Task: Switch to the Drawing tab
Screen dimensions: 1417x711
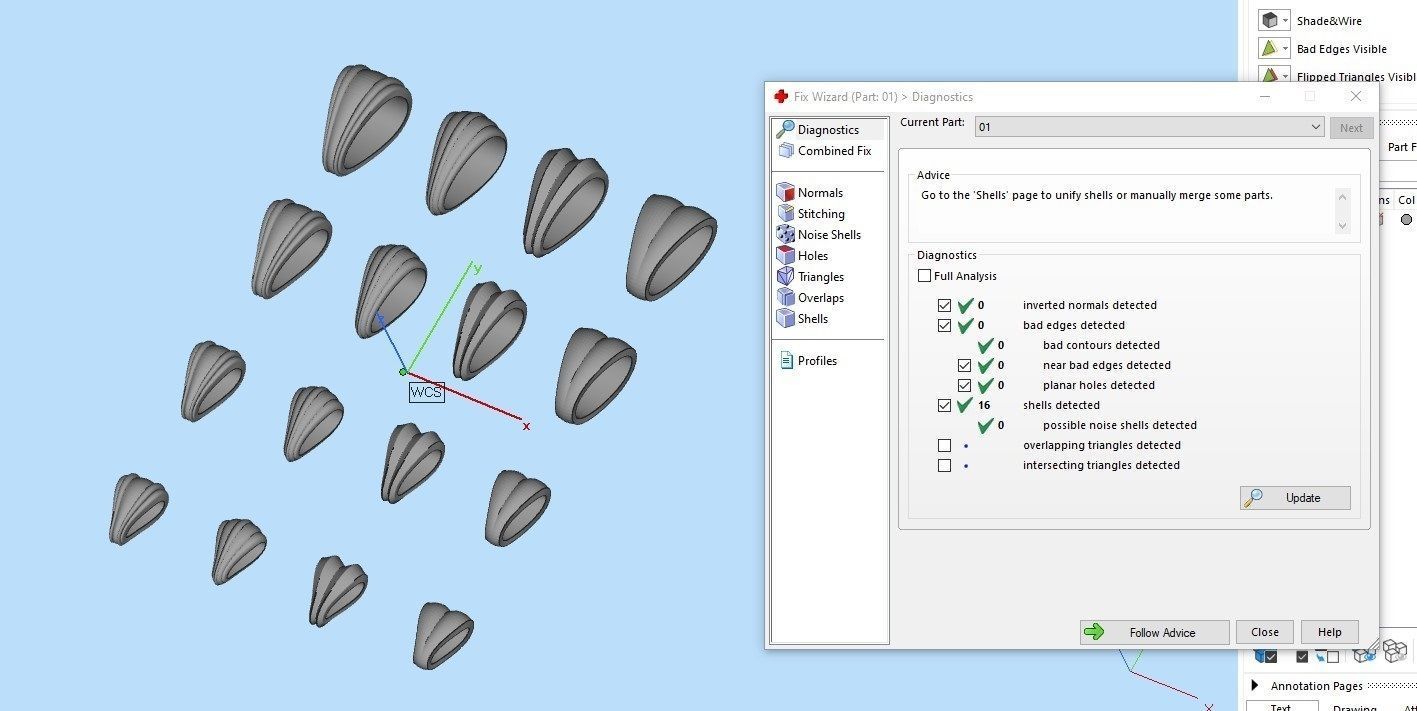Action: point(1354,708)
